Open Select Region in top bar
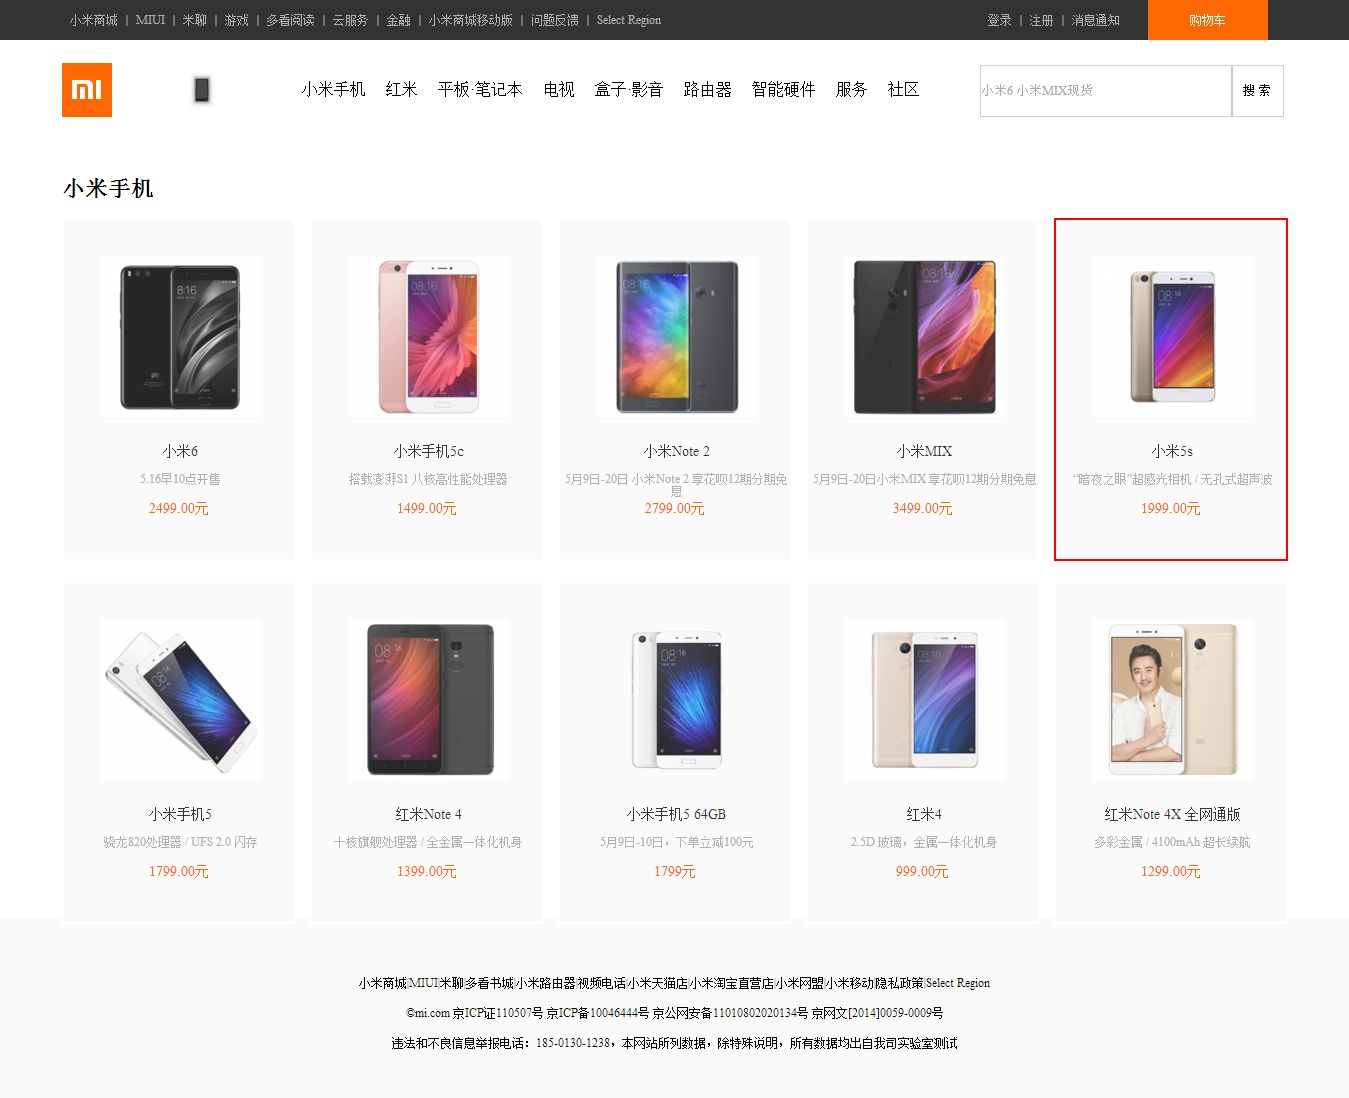Screen dimensions: 1349x1098 coord(629,20)
